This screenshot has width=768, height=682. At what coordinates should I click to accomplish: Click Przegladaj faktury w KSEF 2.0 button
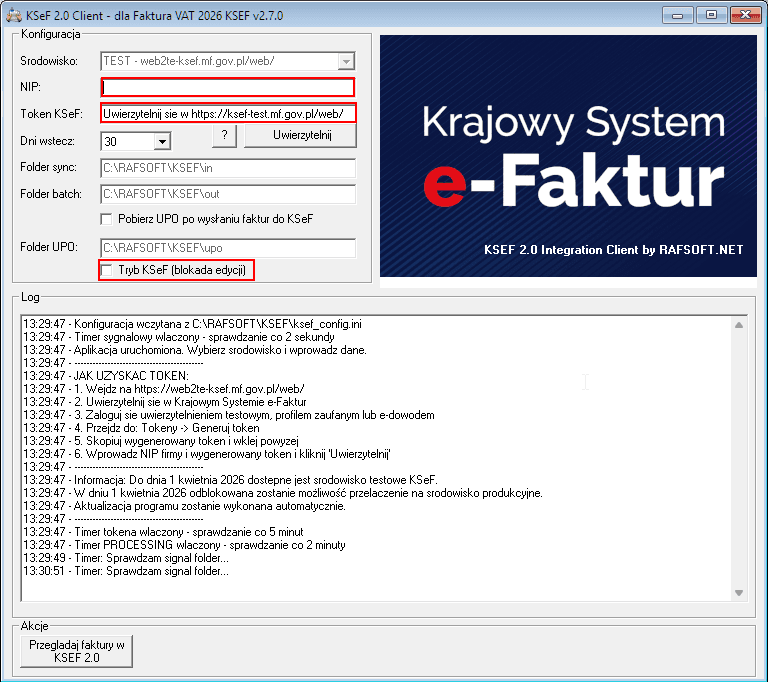click(x=76, y=652)
